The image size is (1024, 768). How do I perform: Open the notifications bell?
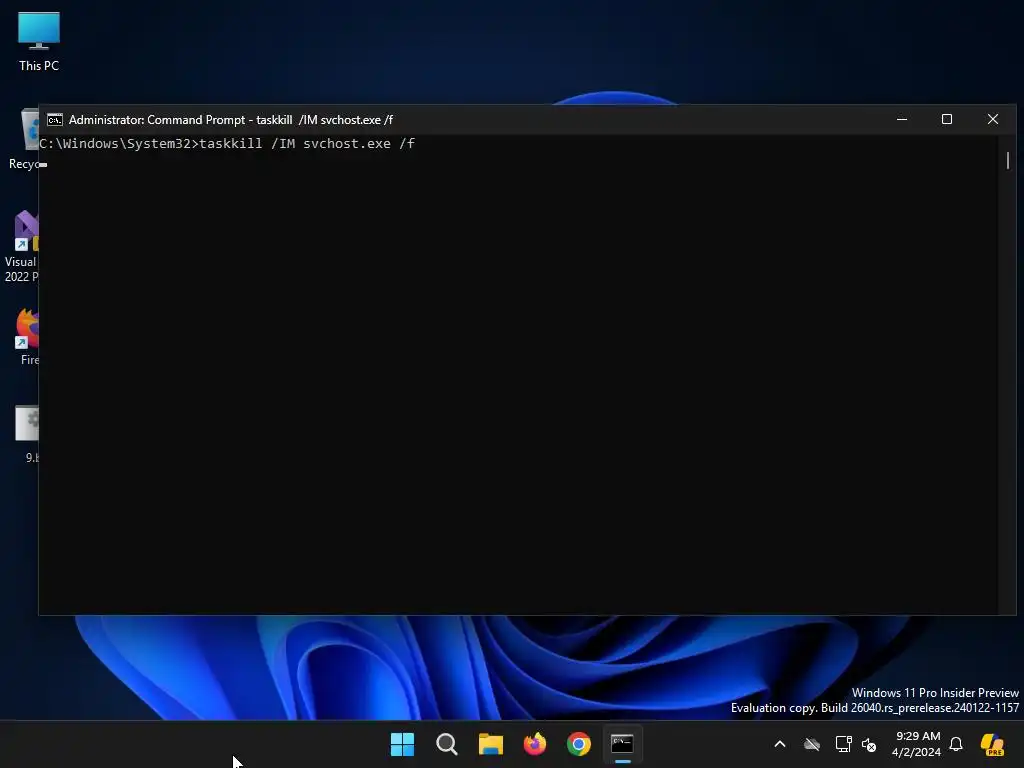956,744
